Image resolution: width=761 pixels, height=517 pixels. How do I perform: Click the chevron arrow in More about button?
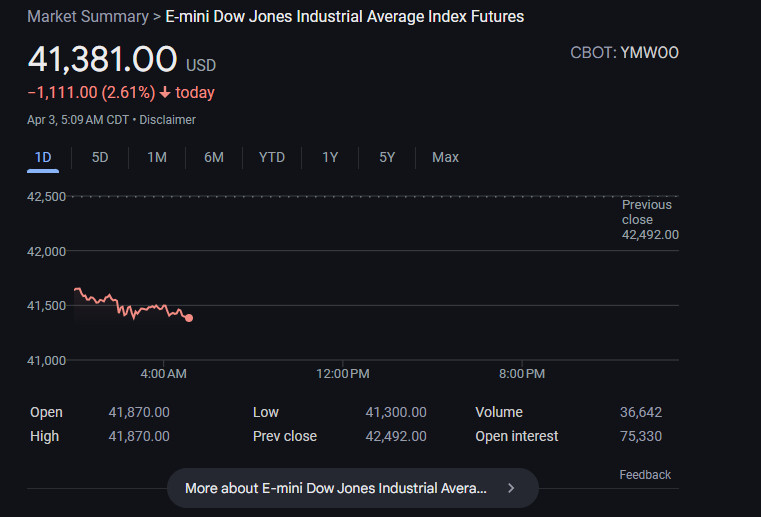511,488
